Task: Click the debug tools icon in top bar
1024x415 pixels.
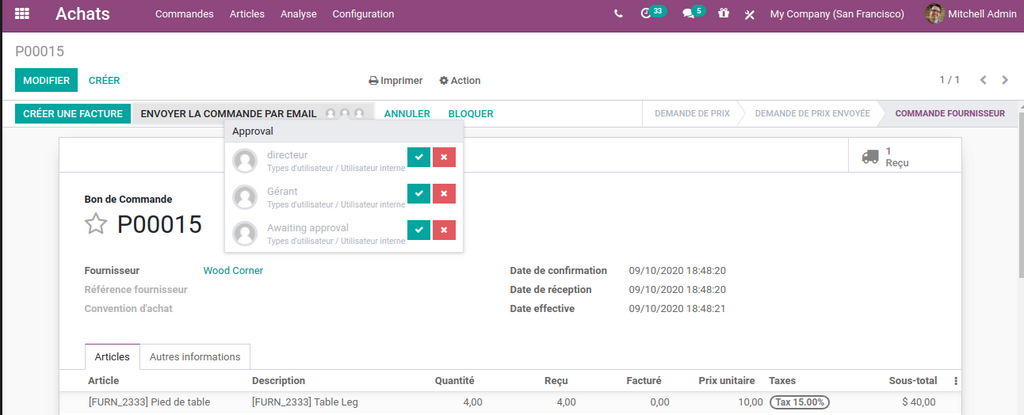Action: 749,14
